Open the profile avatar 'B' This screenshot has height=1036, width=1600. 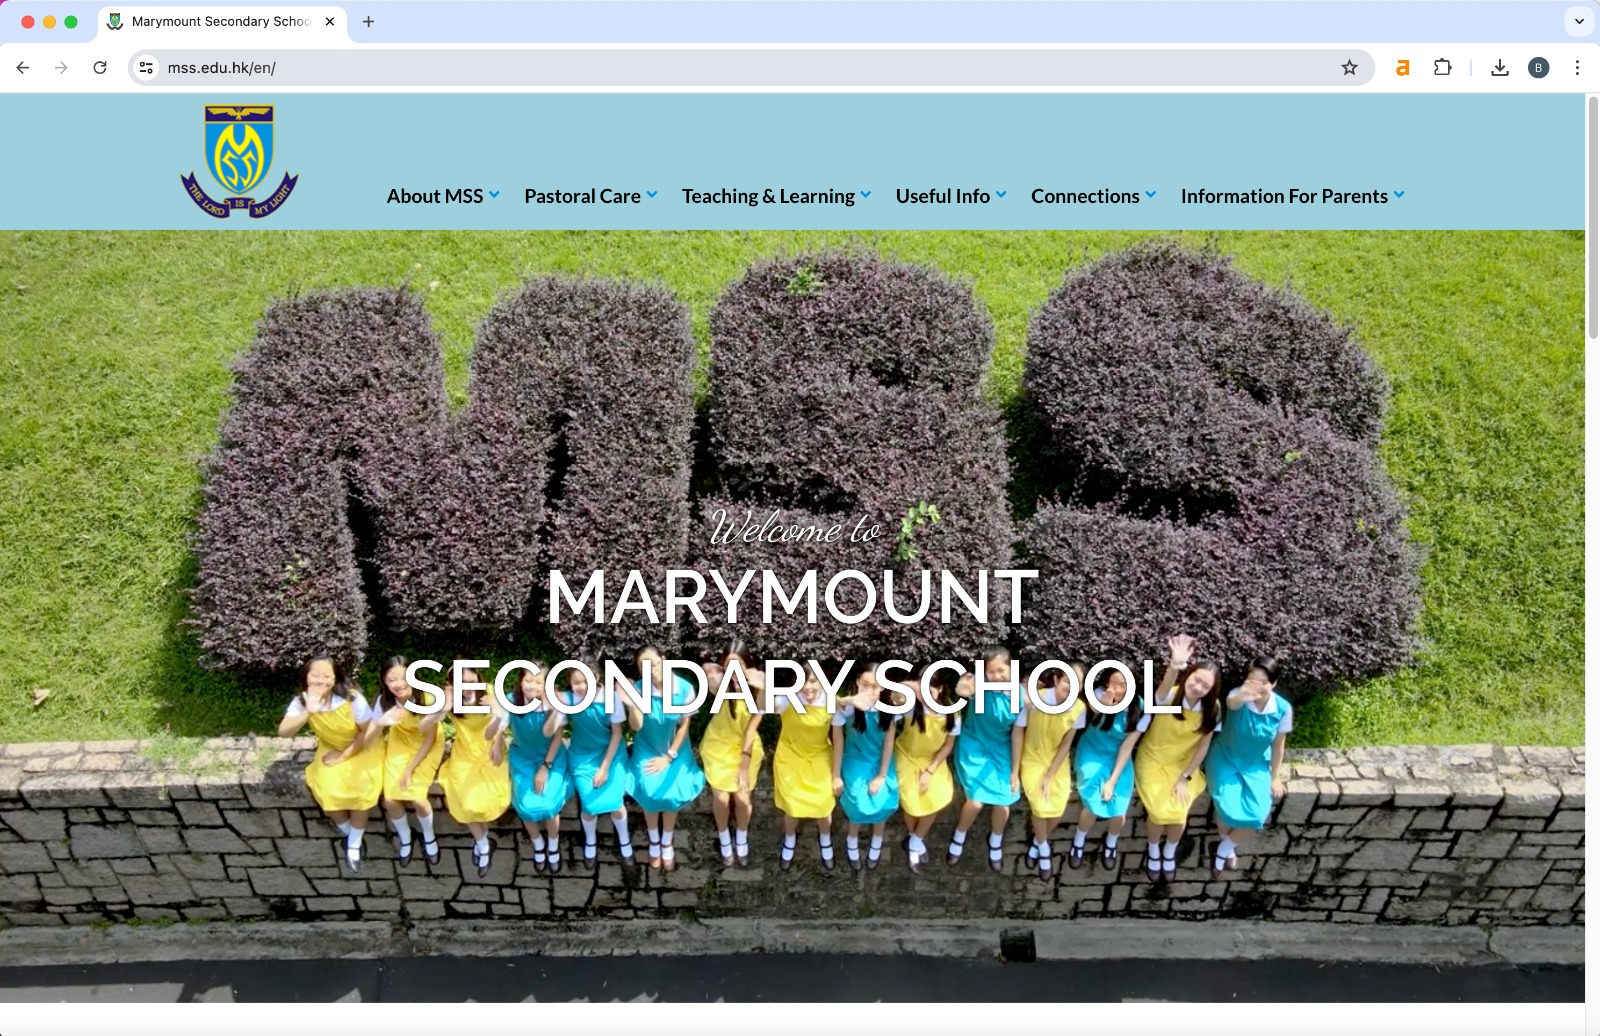tap(1538, 68)
